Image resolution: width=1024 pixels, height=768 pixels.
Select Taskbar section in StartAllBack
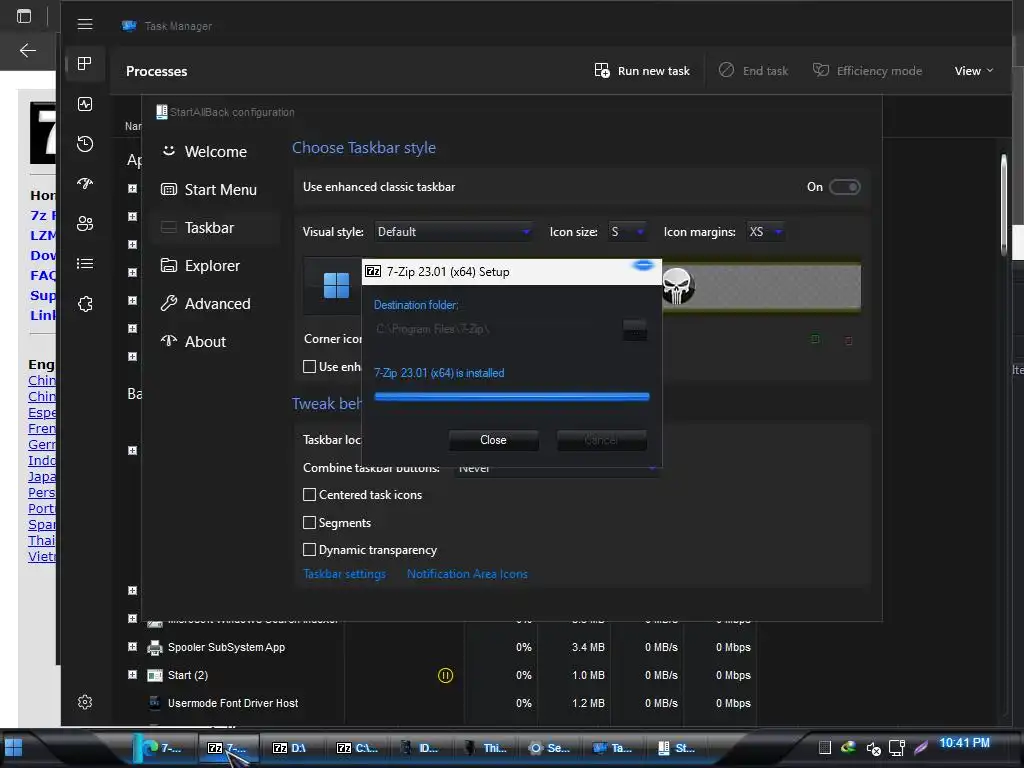[214, 228]
